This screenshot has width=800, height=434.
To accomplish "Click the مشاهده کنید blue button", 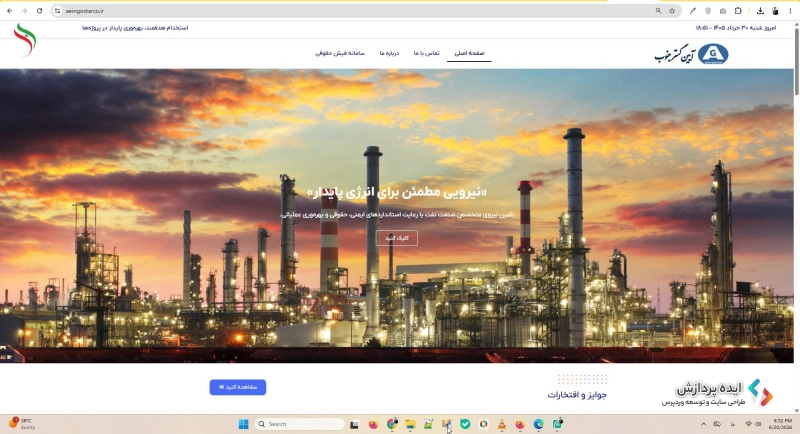I will (238, 387).
